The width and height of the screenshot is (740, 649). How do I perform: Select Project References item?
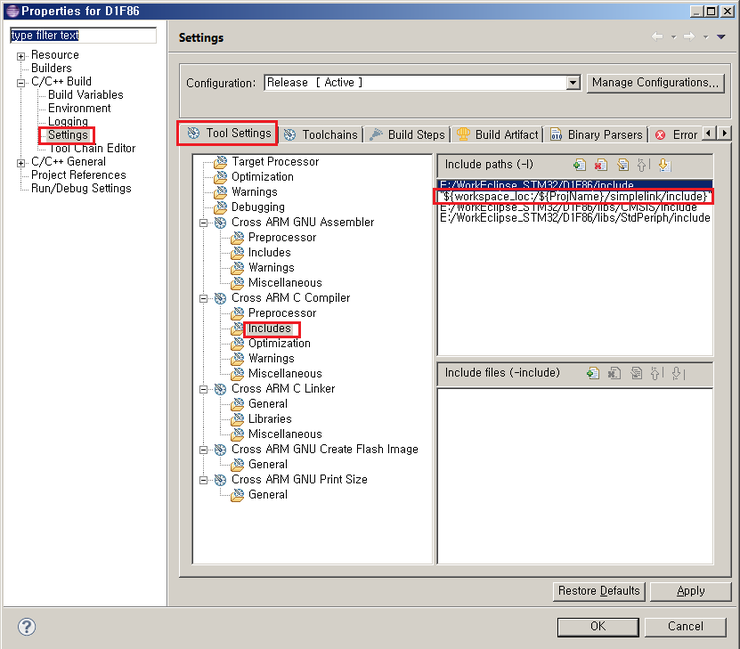pyautogui.click(x=78, y=175)
